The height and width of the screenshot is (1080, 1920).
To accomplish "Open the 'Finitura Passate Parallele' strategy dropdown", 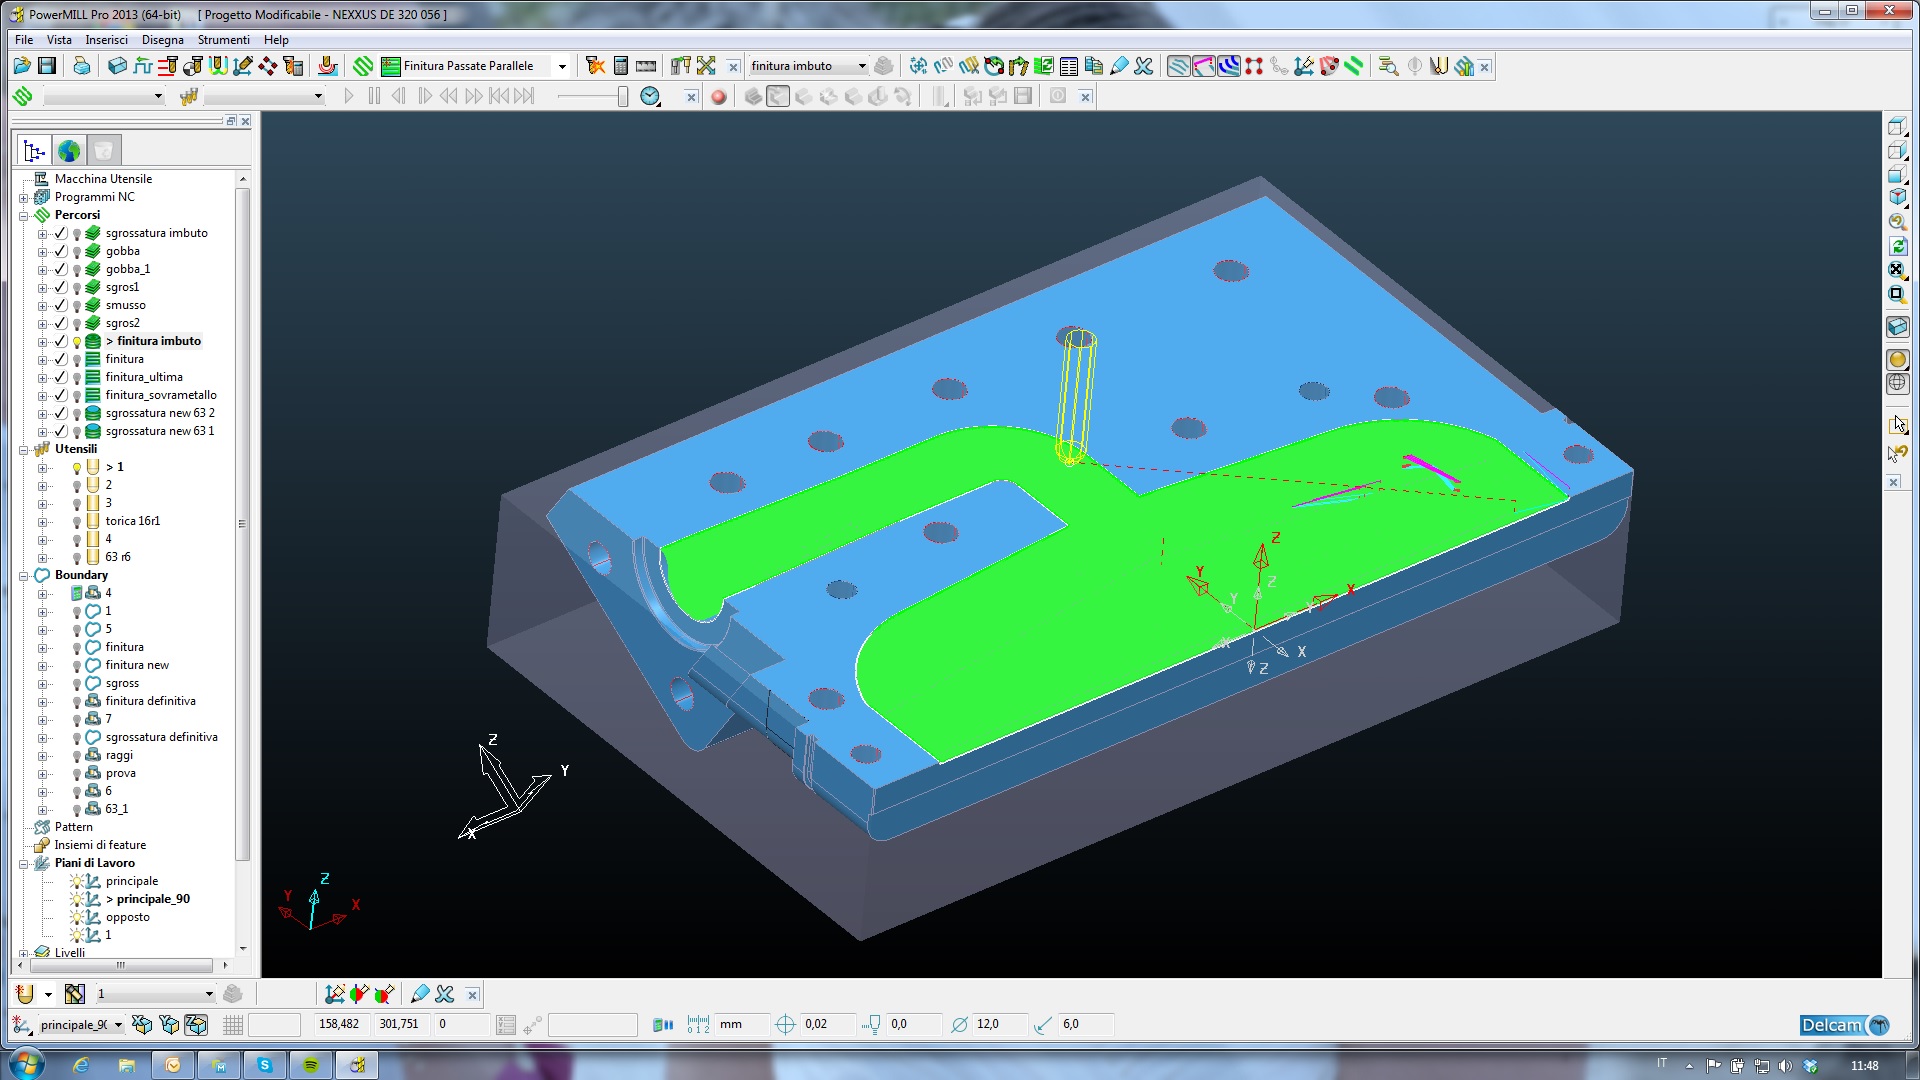I will (x=562, y=67).
